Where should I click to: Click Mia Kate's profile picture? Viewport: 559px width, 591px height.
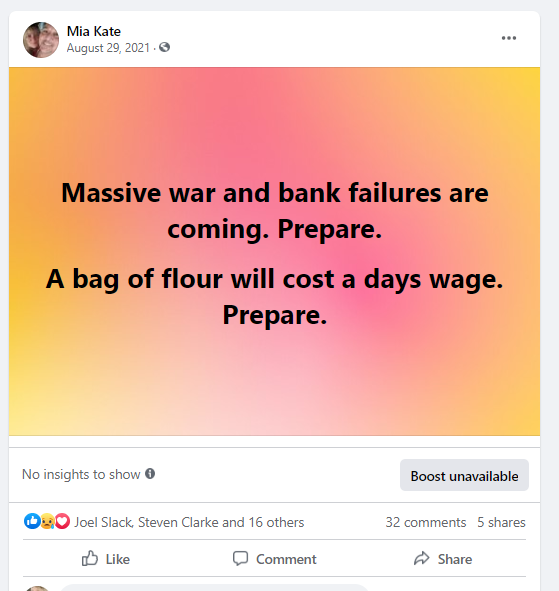click(x=41, y=40)
